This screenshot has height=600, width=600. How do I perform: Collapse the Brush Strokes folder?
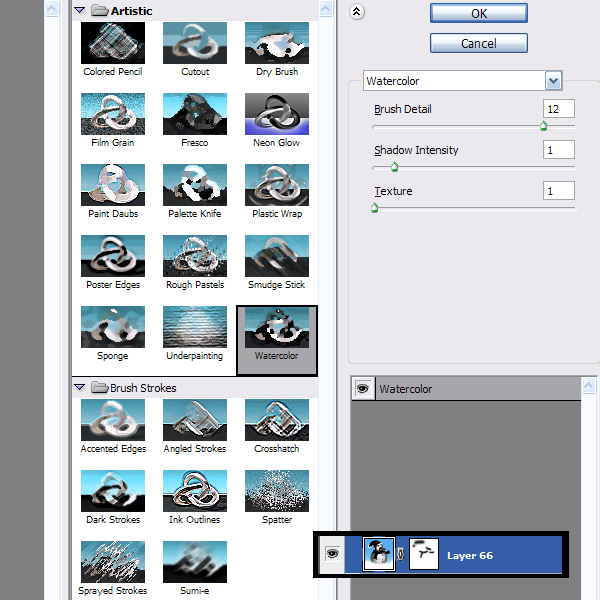pyautogui.click(x=79, y=387)
